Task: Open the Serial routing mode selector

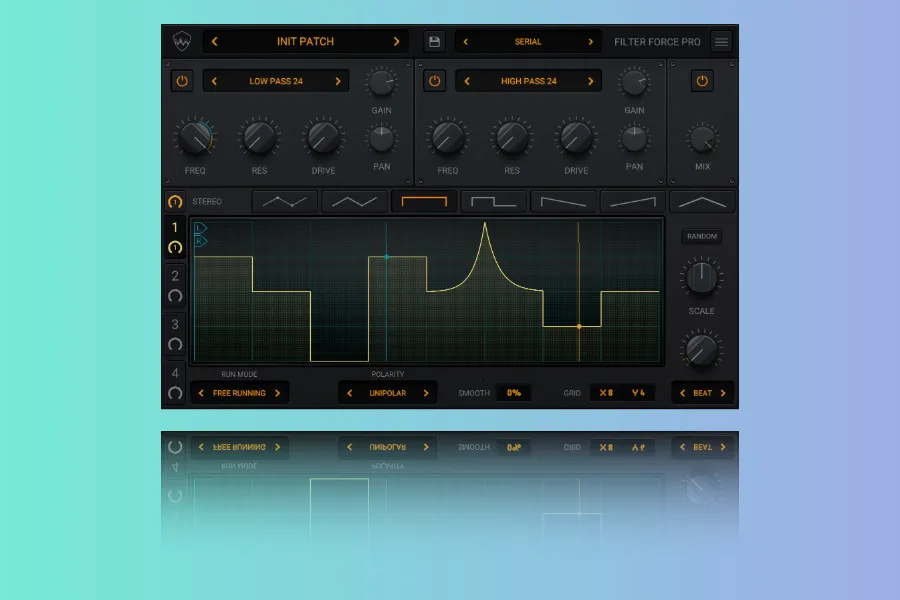Action: [x=528, y=42]
